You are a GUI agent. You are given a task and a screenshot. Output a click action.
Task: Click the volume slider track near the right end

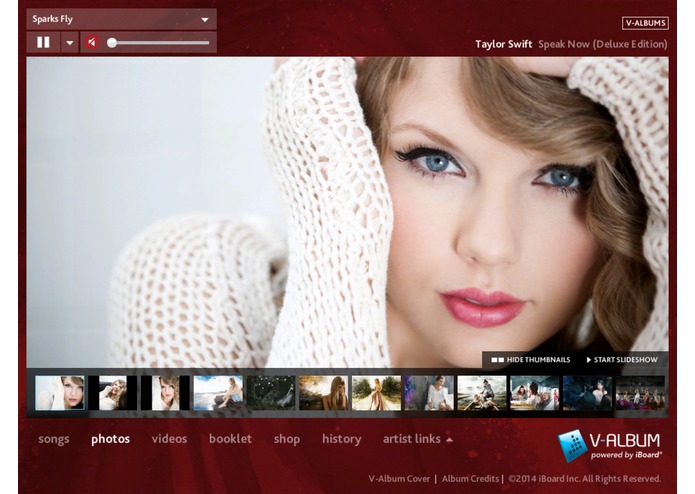coord(202,43)
